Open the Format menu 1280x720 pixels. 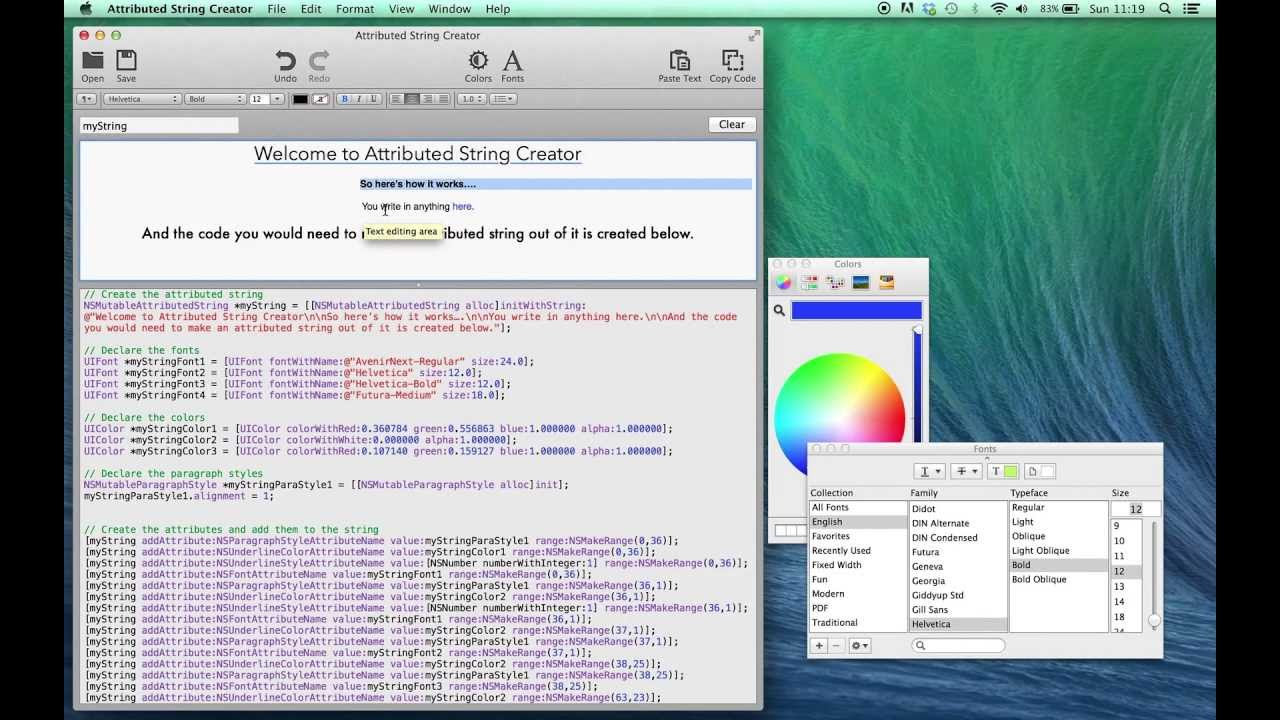(355, 9)
